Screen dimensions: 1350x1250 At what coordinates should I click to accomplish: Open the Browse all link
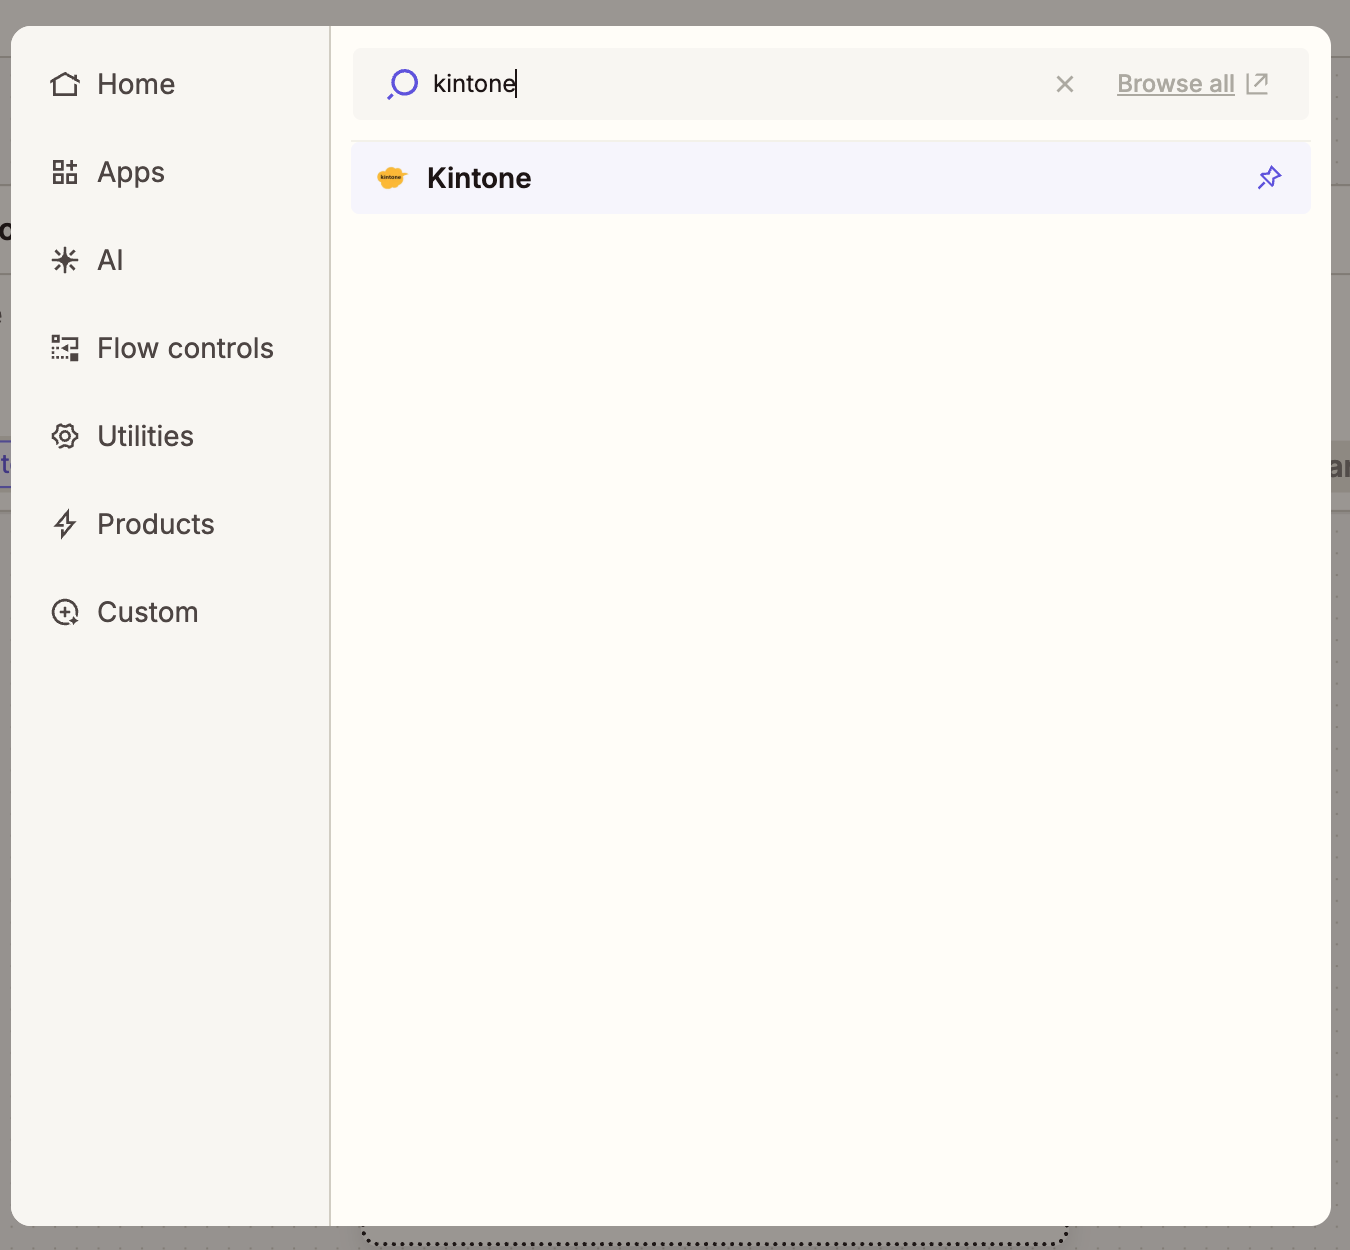[1175, 84]
